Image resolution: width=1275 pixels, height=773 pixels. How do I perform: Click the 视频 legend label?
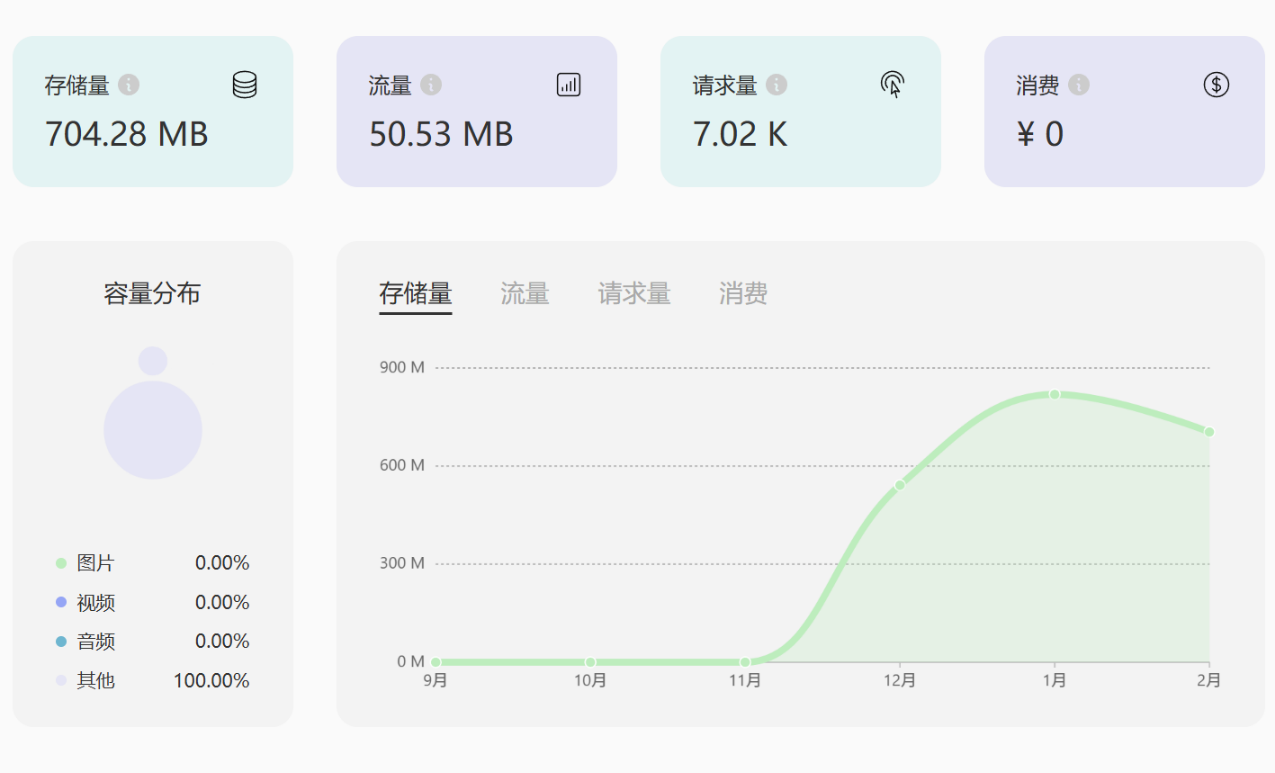tap(96, 602)
